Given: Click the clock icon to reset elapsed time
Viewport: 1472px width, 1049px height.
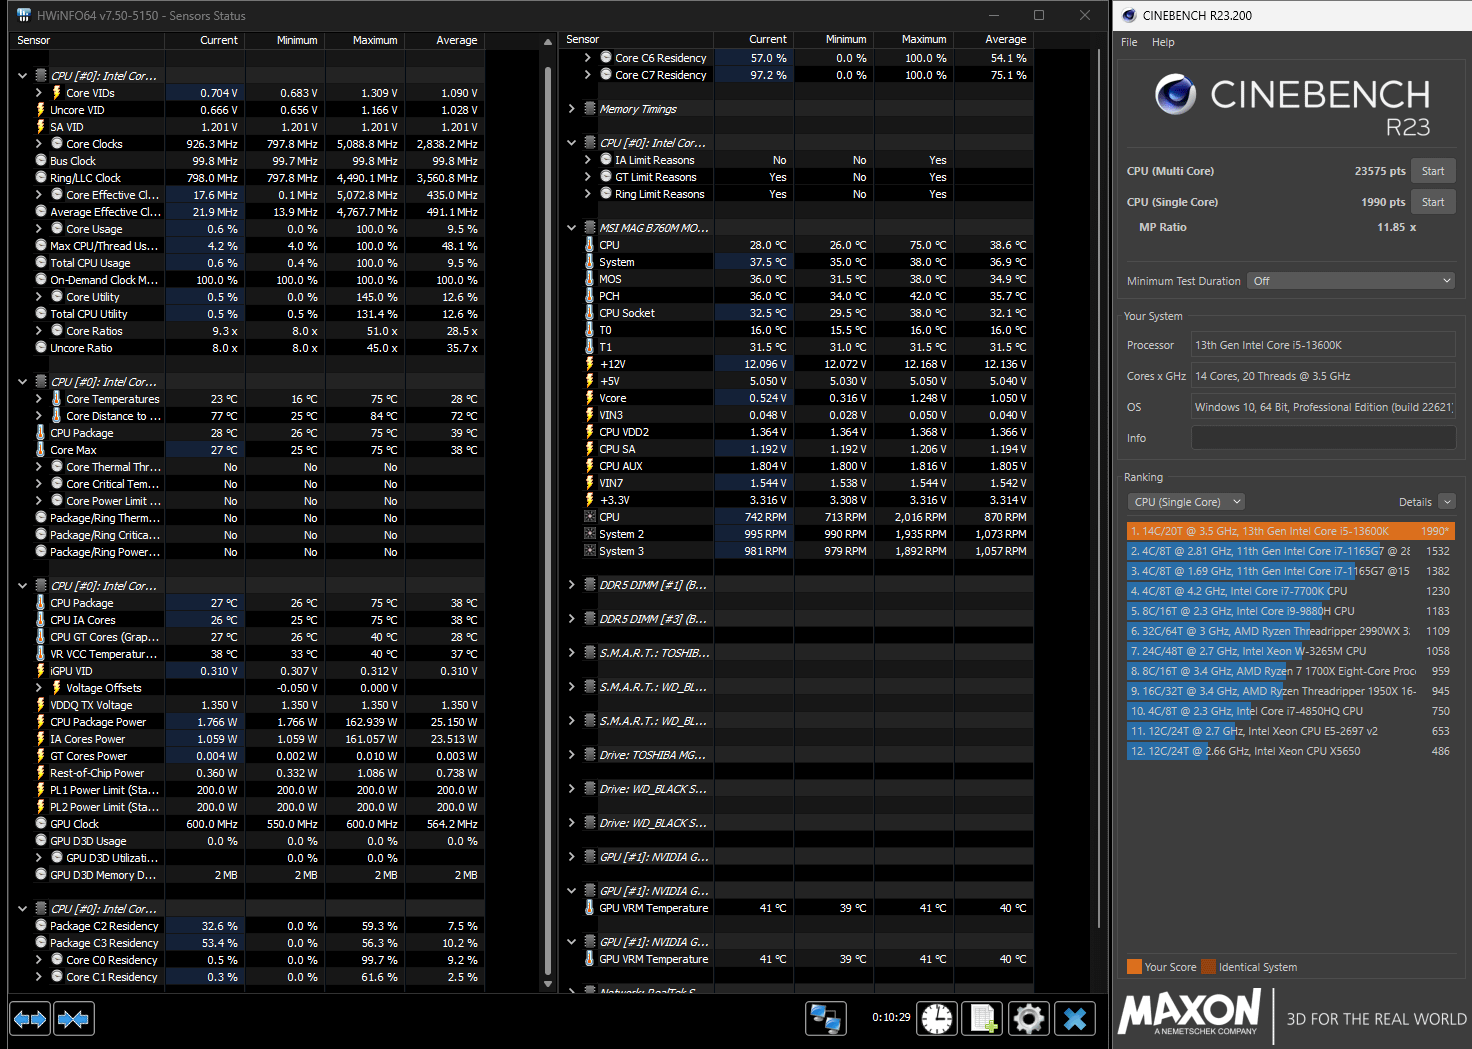Looking at the screenshot, I should point(937,1018).
